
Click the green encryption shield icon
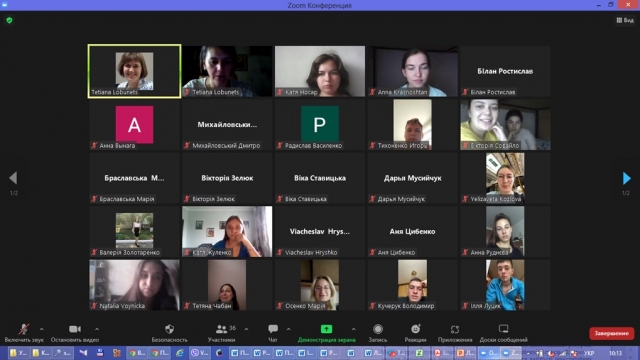[x=9, y=20]
